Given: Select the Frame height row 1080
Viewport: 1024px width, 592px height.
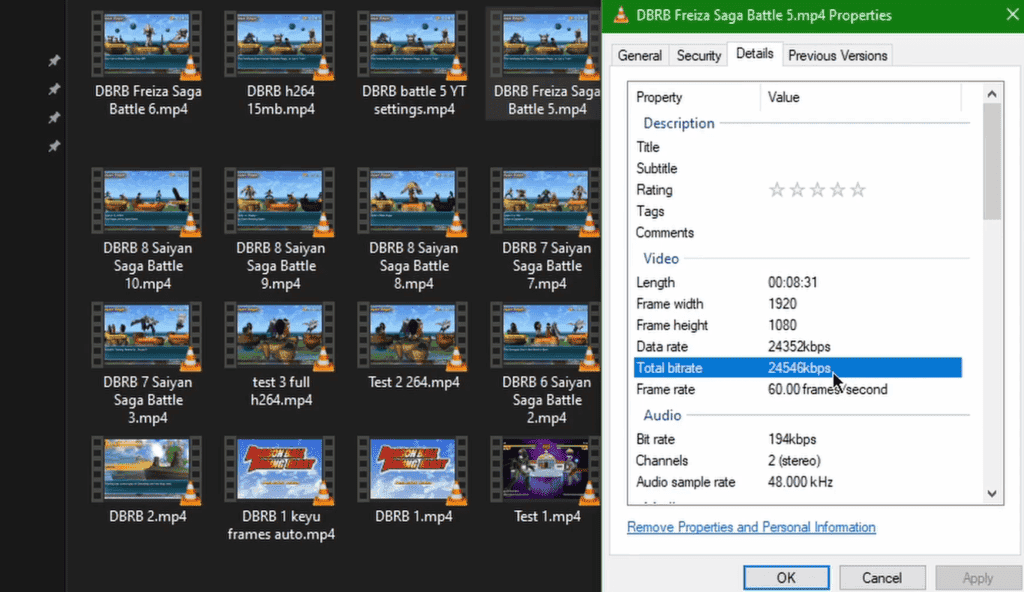Looking at the screenshot, I should click(797, 325).
